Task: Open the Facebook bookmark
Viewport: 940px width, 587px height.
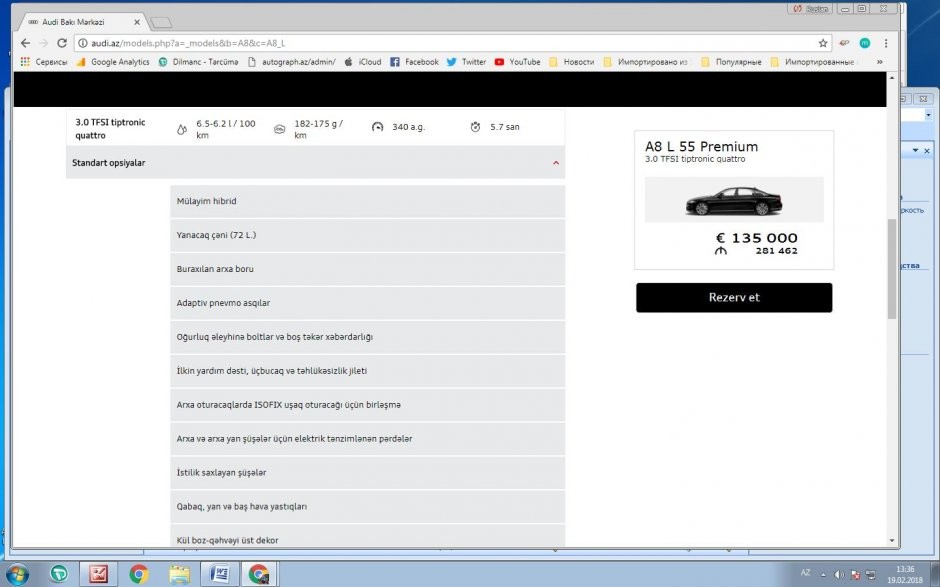Action: (414, 62)
